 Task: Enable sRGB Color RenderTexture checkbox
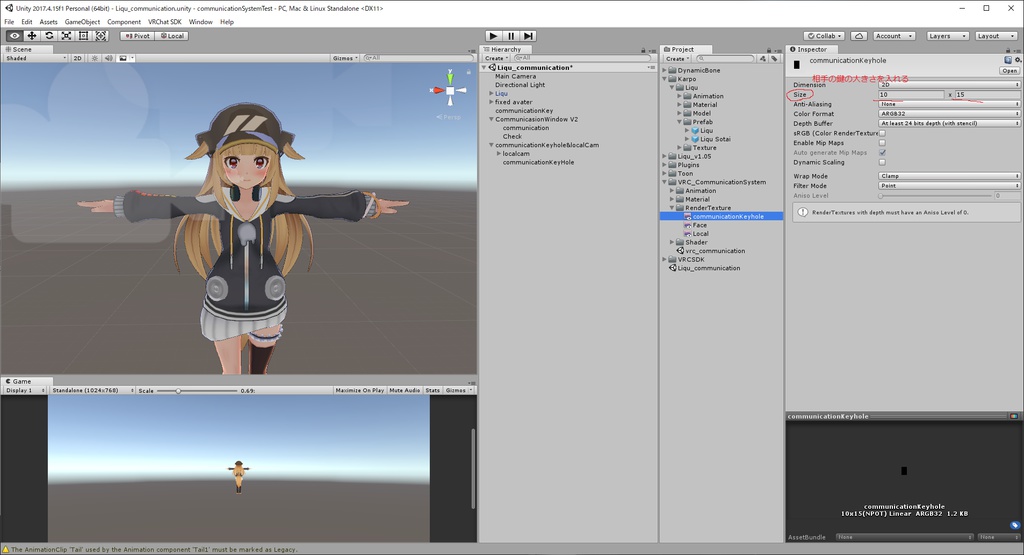click(x=882, y=133)
